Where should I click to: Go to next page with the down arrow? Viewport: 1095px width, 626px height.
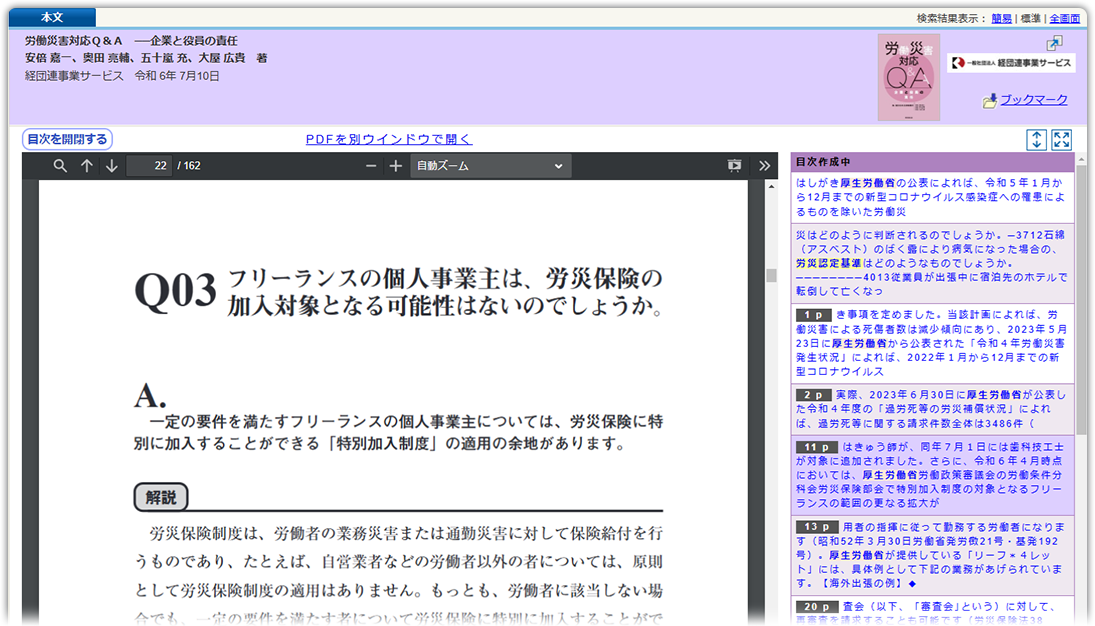[110, 165]
